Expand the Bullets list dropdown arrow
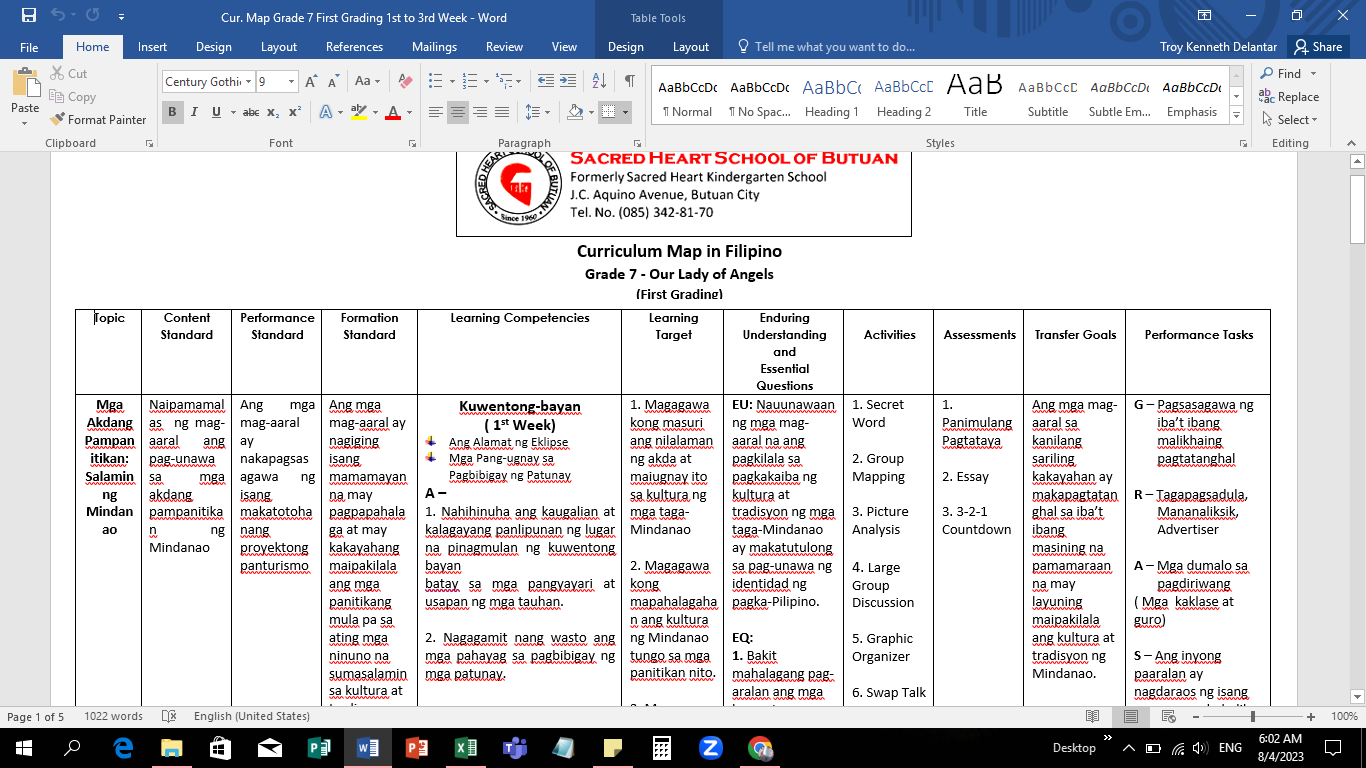Viewport: 1366px width, 768px height. click(x=452, y=82)
